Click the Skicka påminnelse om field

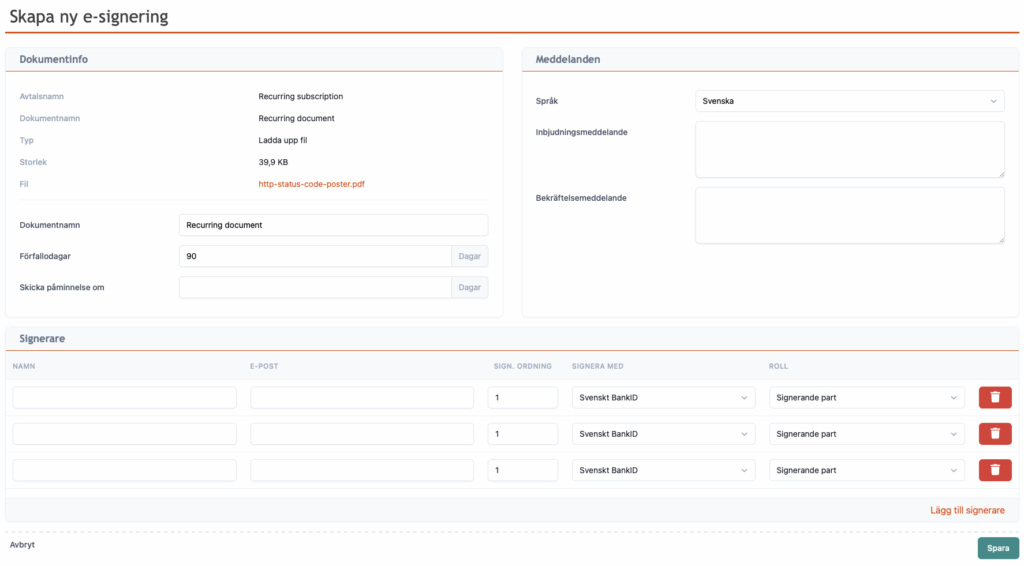pos(315,288)
